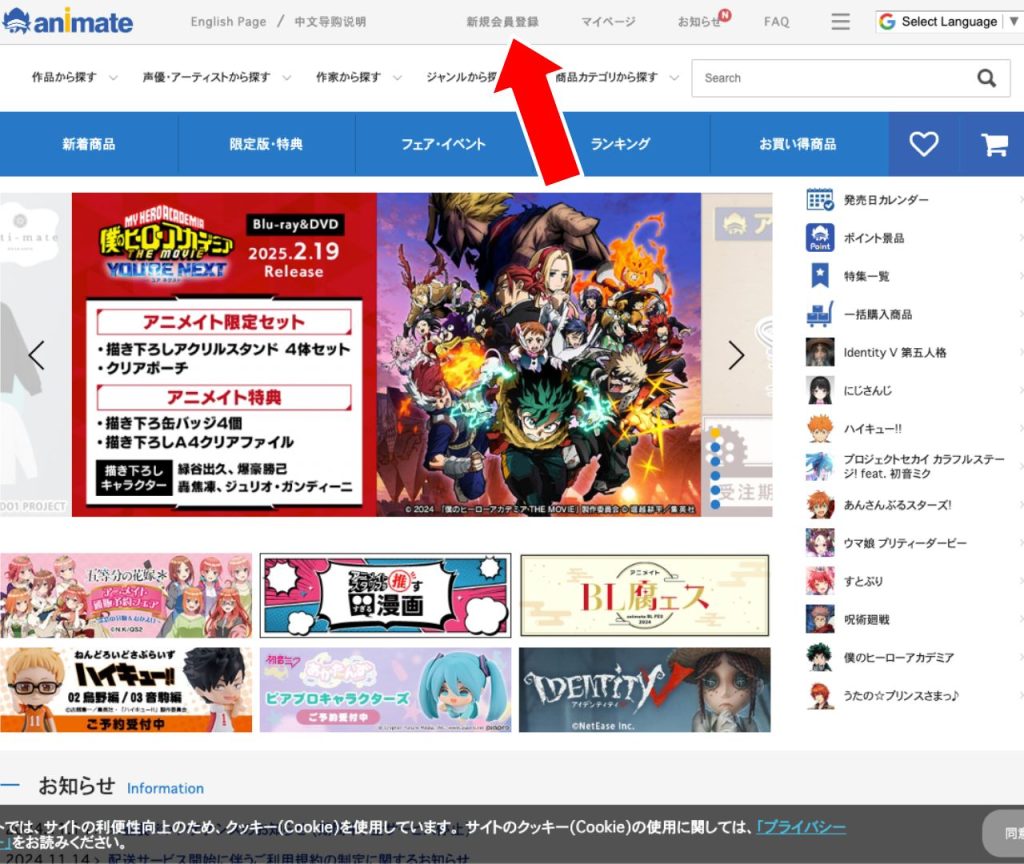Open the English Page link
The width and height of the screenshot is (1024, 864).
[x=228, y=21]
